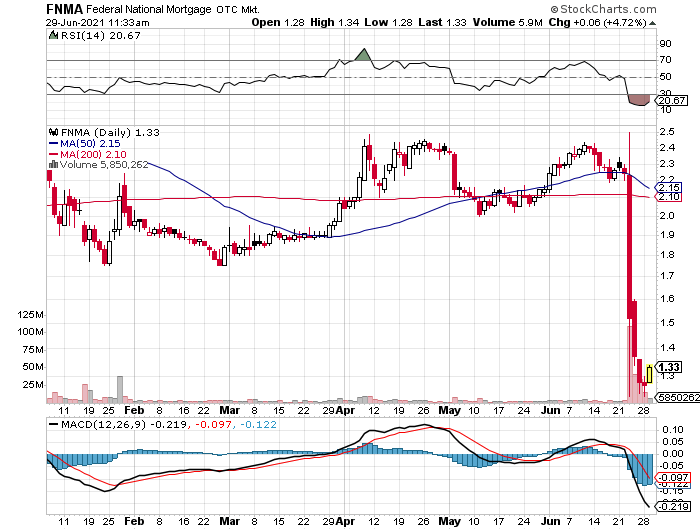Click the High 1.34 value in header
Image resolution: width=700 pixels, height=530 pixels.
point(334,22)
